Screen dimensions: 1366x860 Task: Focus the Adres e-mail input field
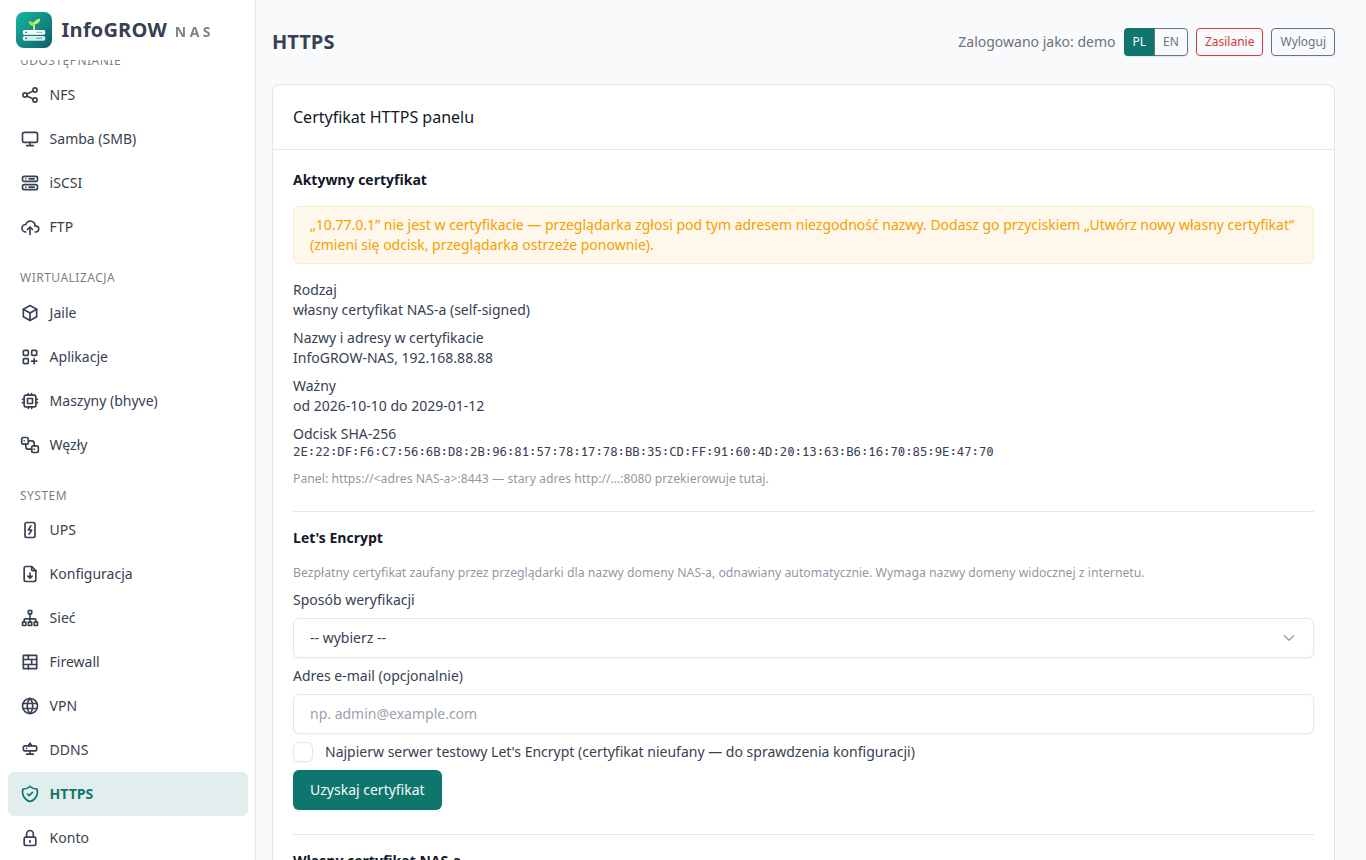coord(803,714)
